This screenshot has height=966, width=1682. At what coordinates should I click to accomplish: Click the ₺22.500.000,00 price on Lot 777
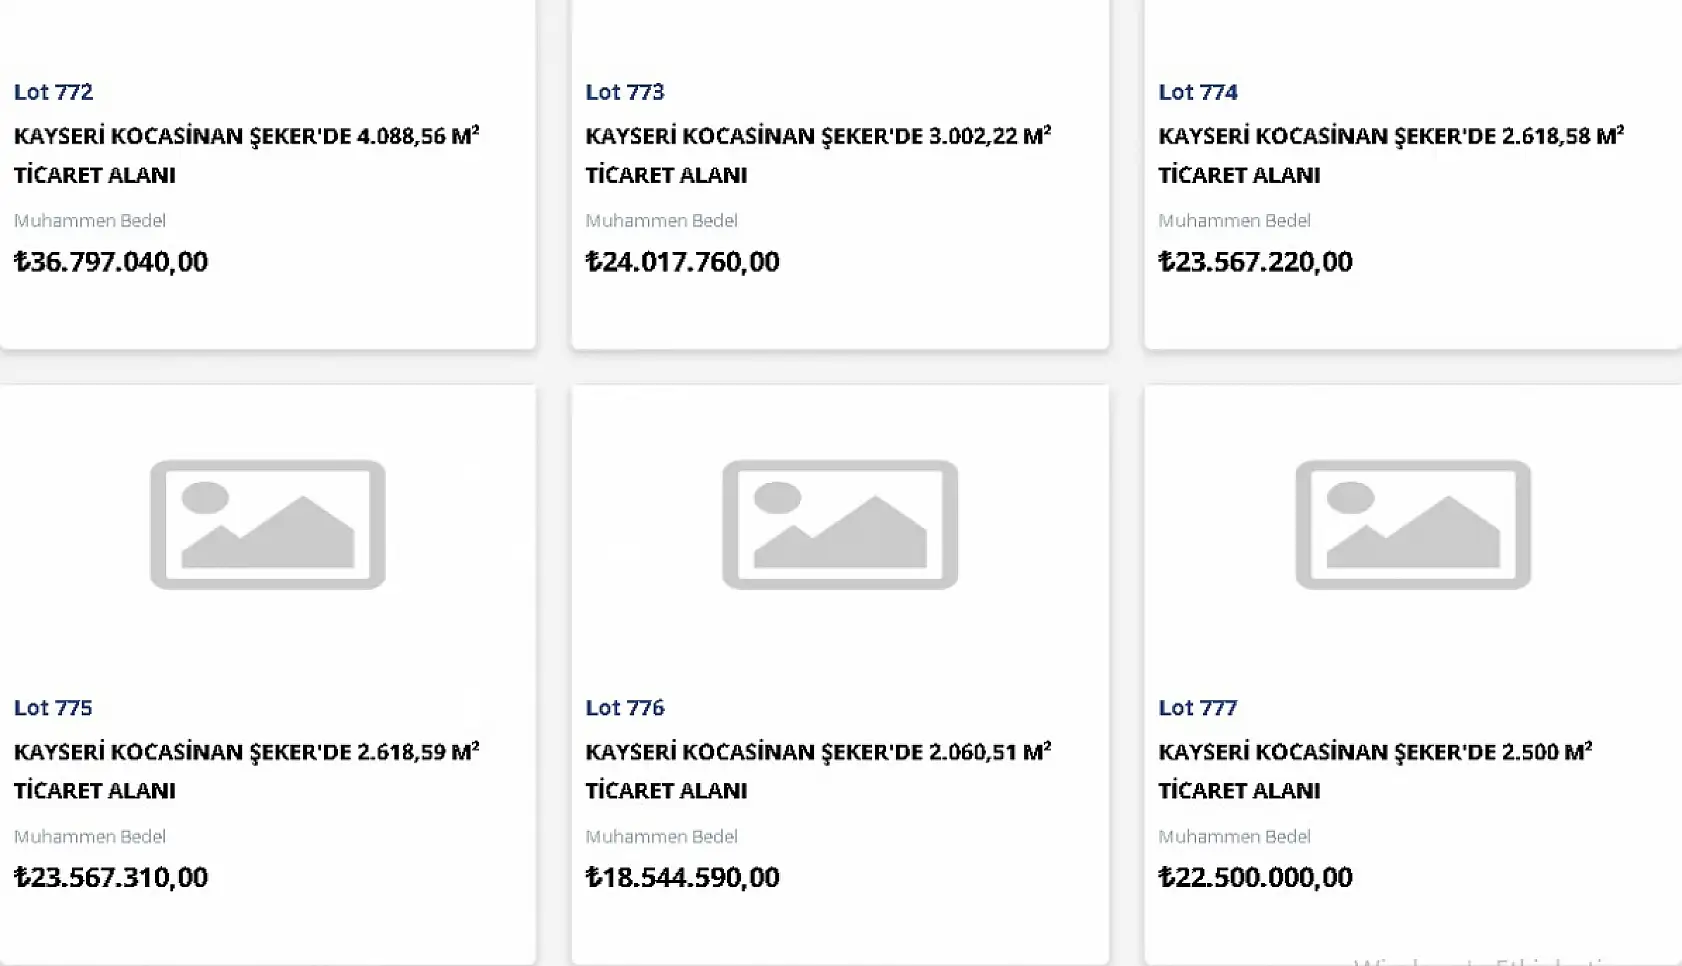[x=1255, y=878]
